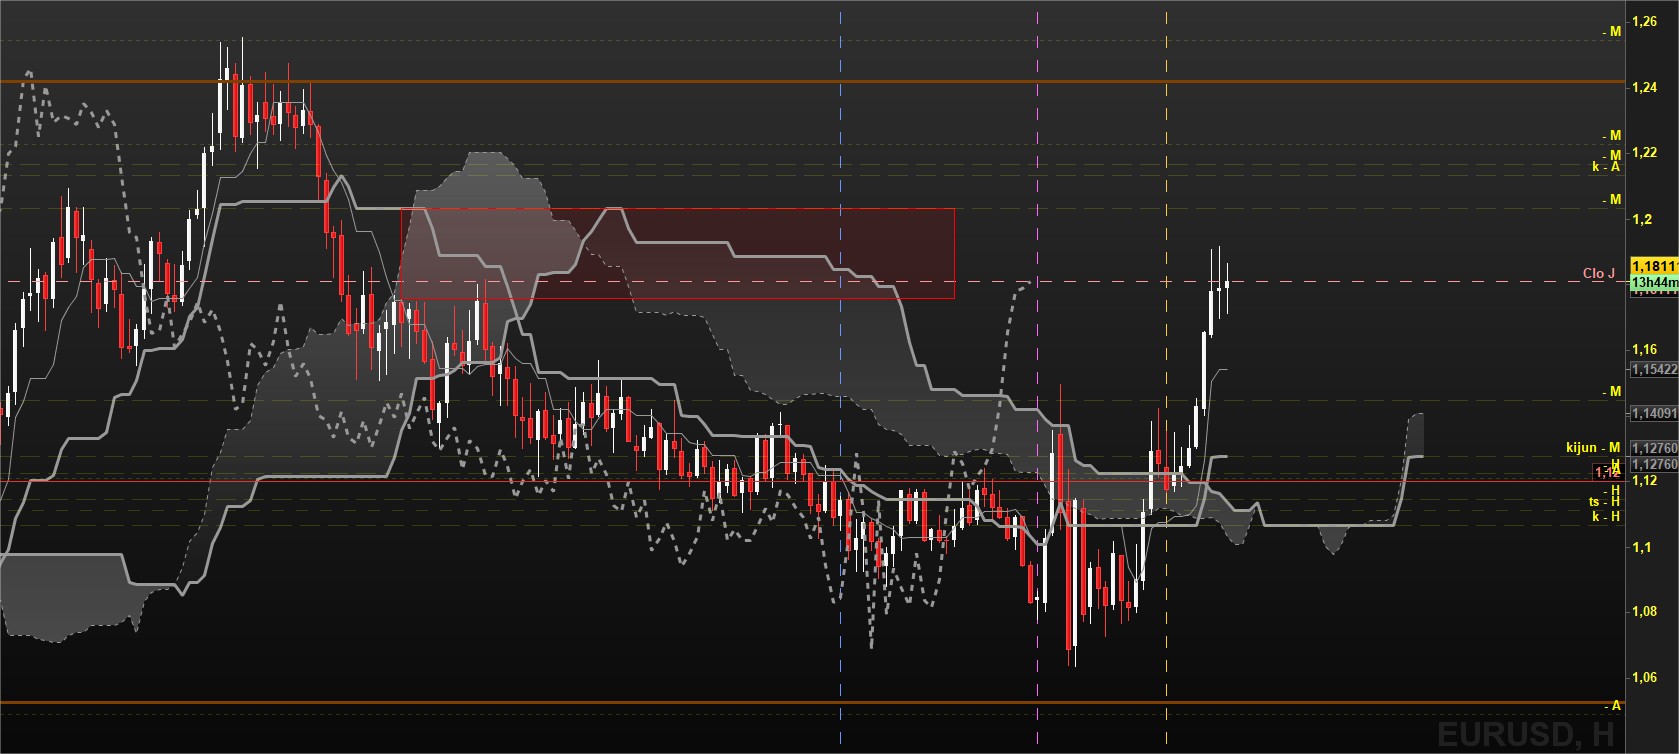Click the 1,08 price axis label
This screenshot has height=754, width=1679.
tap(1644, 611)
